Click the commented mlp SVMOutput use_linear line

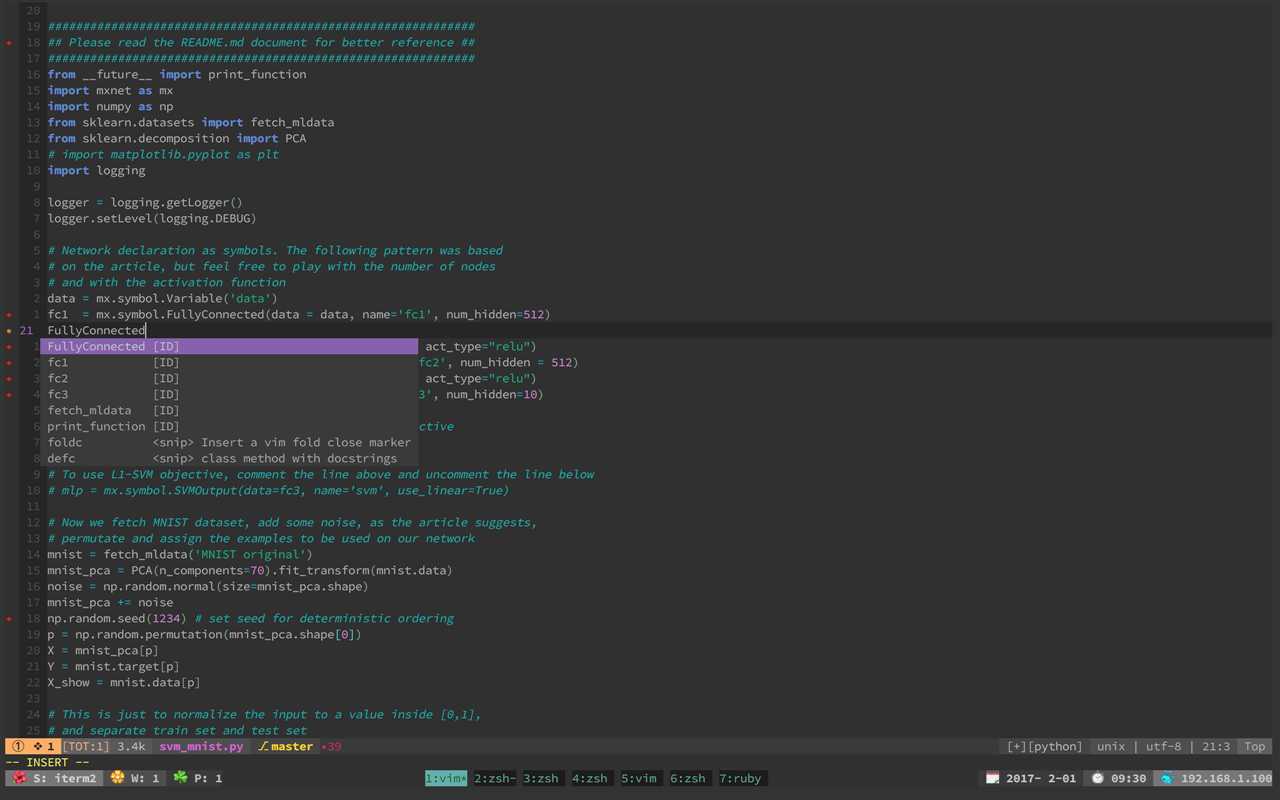[278, 490]
